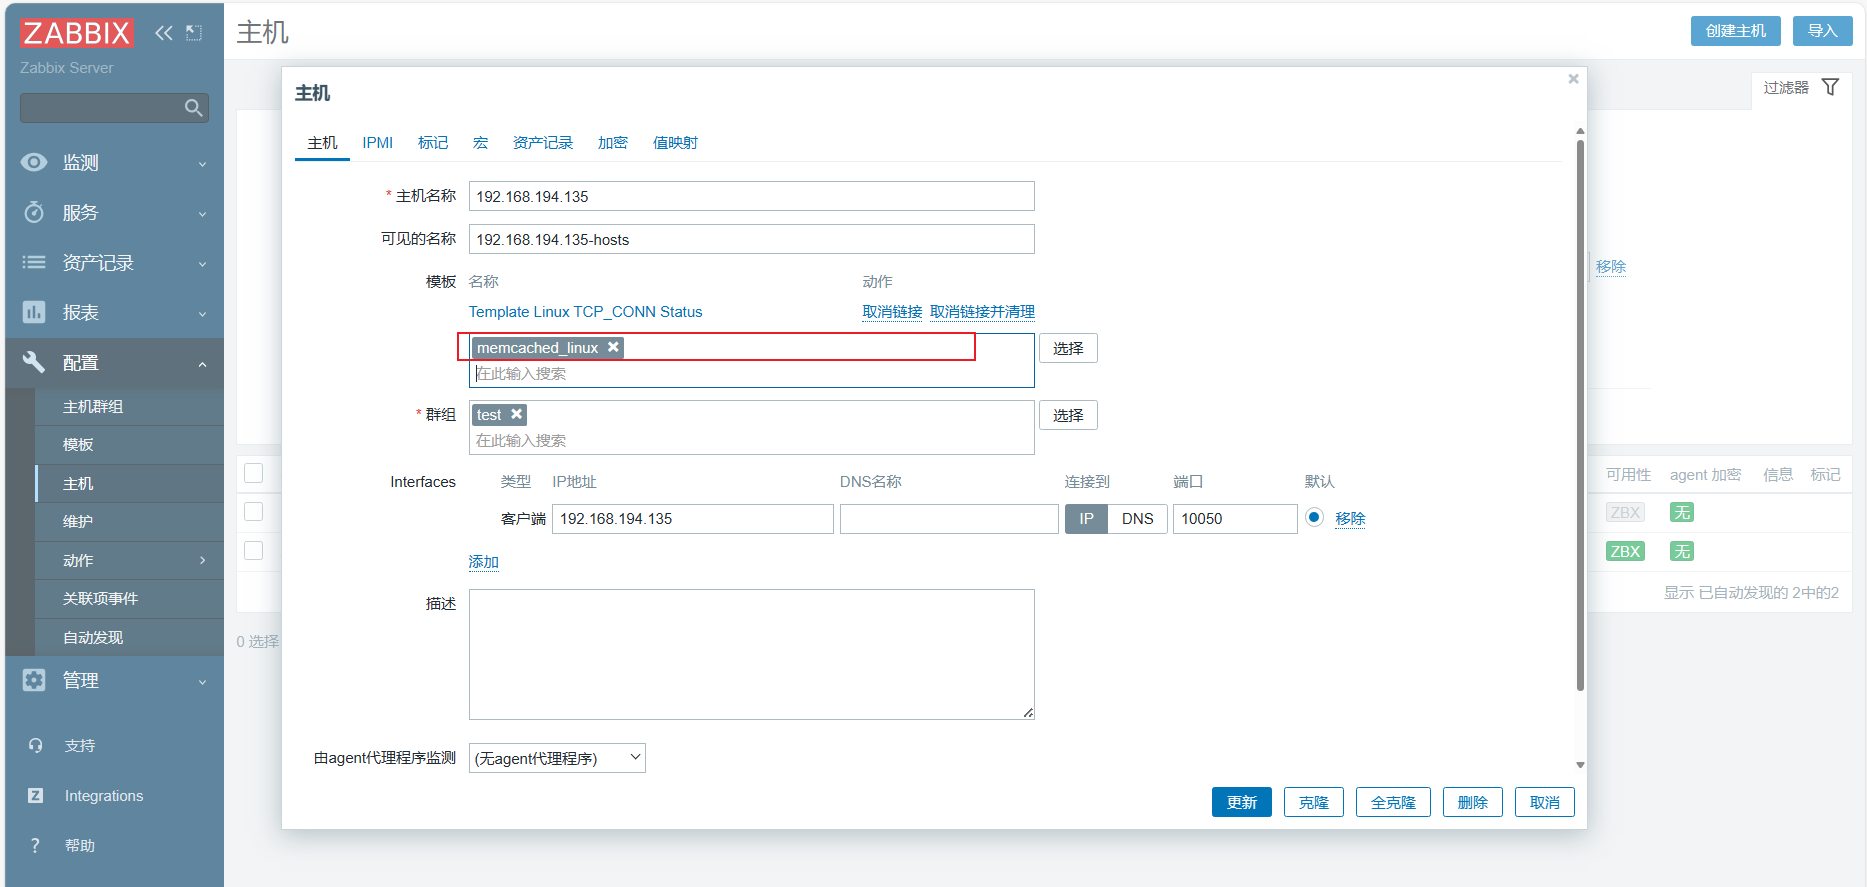Click the 添加 interface link

[x=483, y=562]
